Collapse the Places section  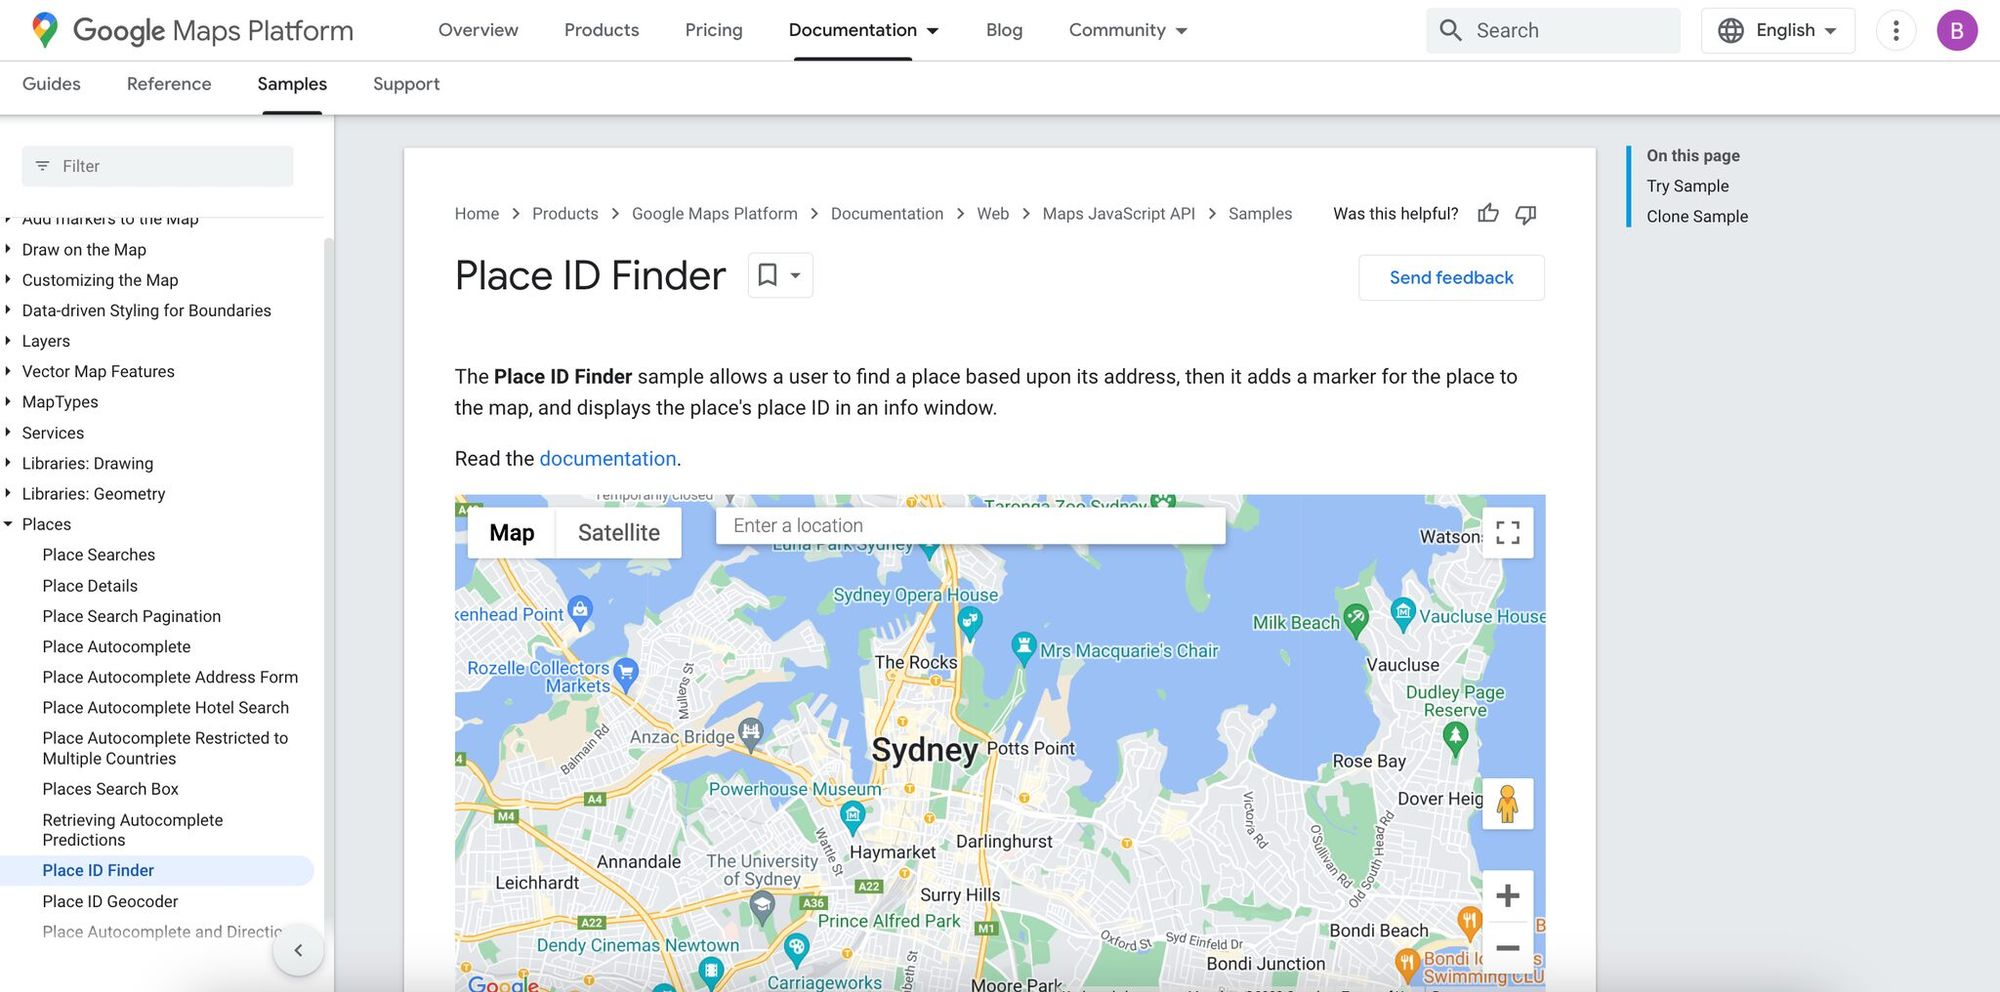coord(46,524)
